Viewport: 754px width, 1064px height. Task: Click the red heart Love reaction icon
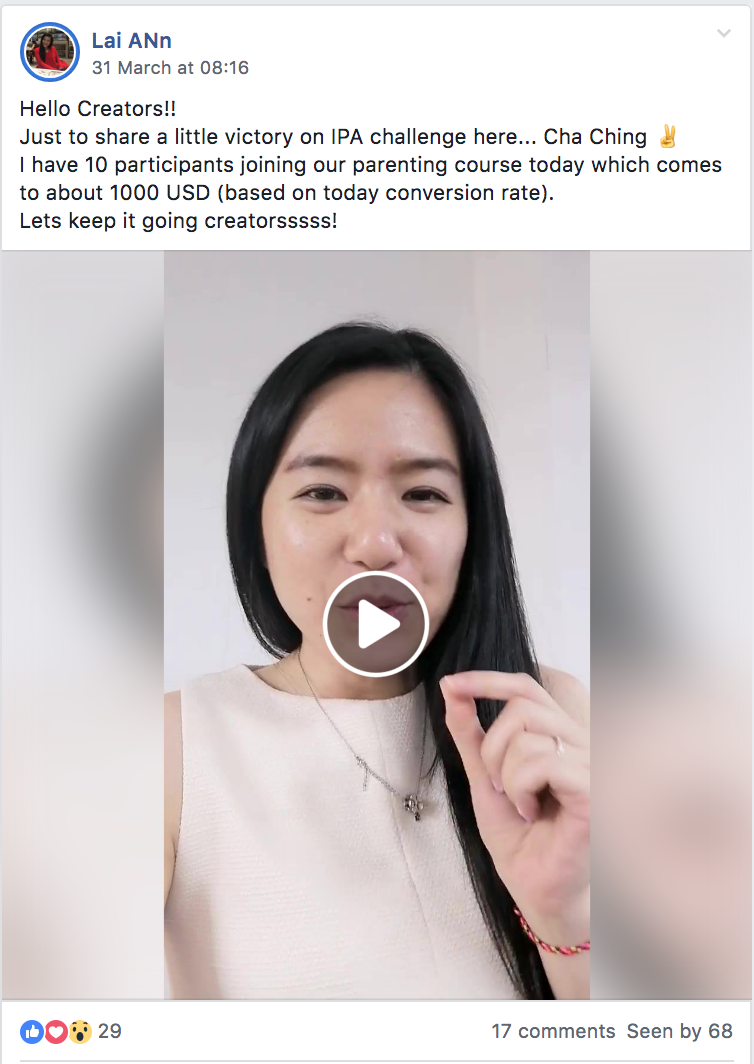pyautogui.click(x=56, y=1032)
